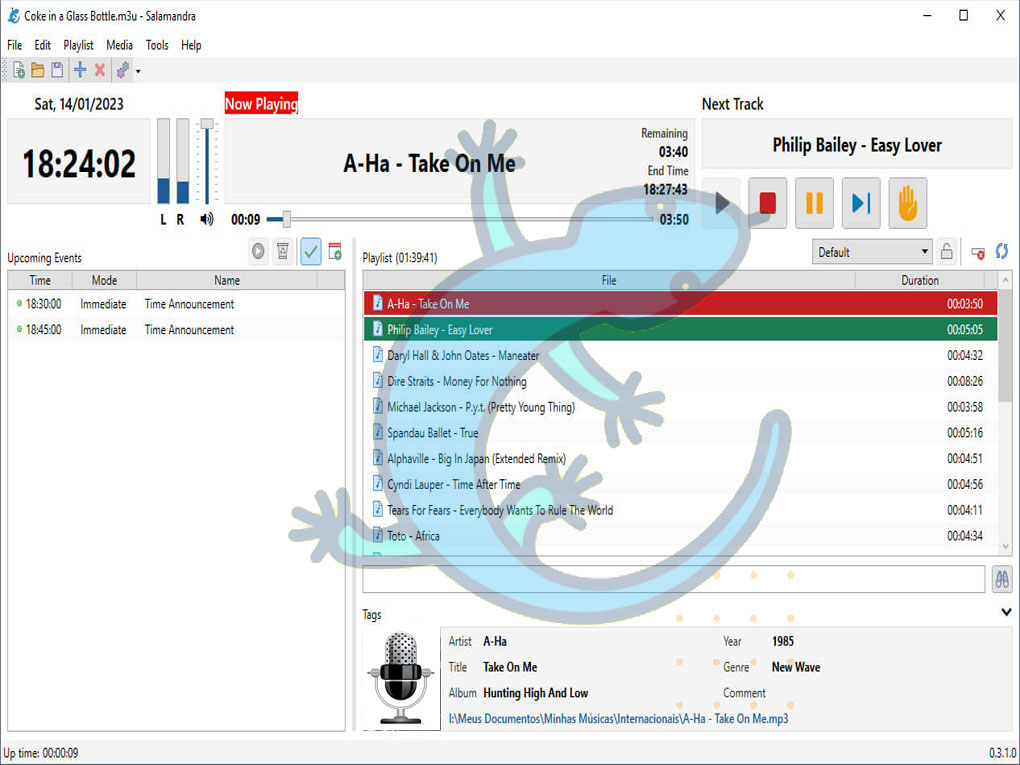Toggle the playlist padlock lock button
The width and height of the screenshot is (1020, 765).
[x=946, y=252]
